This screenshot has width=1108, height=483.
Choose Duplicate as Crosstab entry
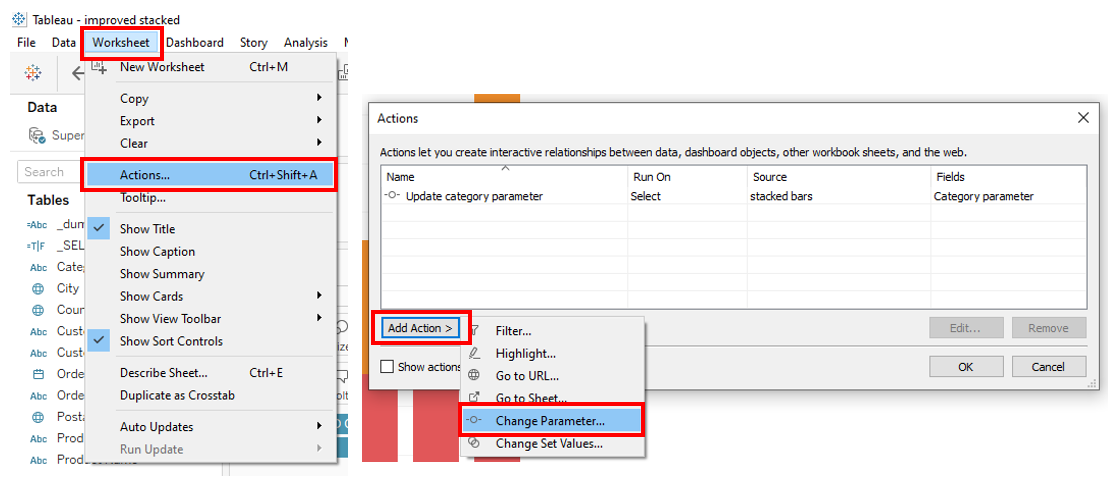(210, 395)
